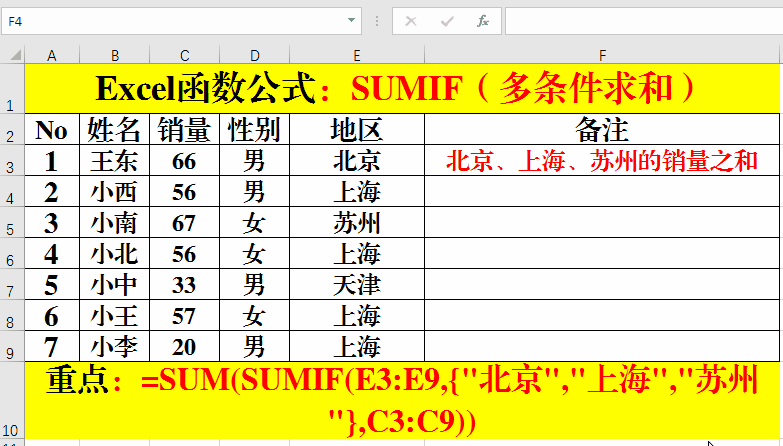Click the cell '小南'
Image resolution: width=783 pixels, height=446 pixels.
[114, 222]
